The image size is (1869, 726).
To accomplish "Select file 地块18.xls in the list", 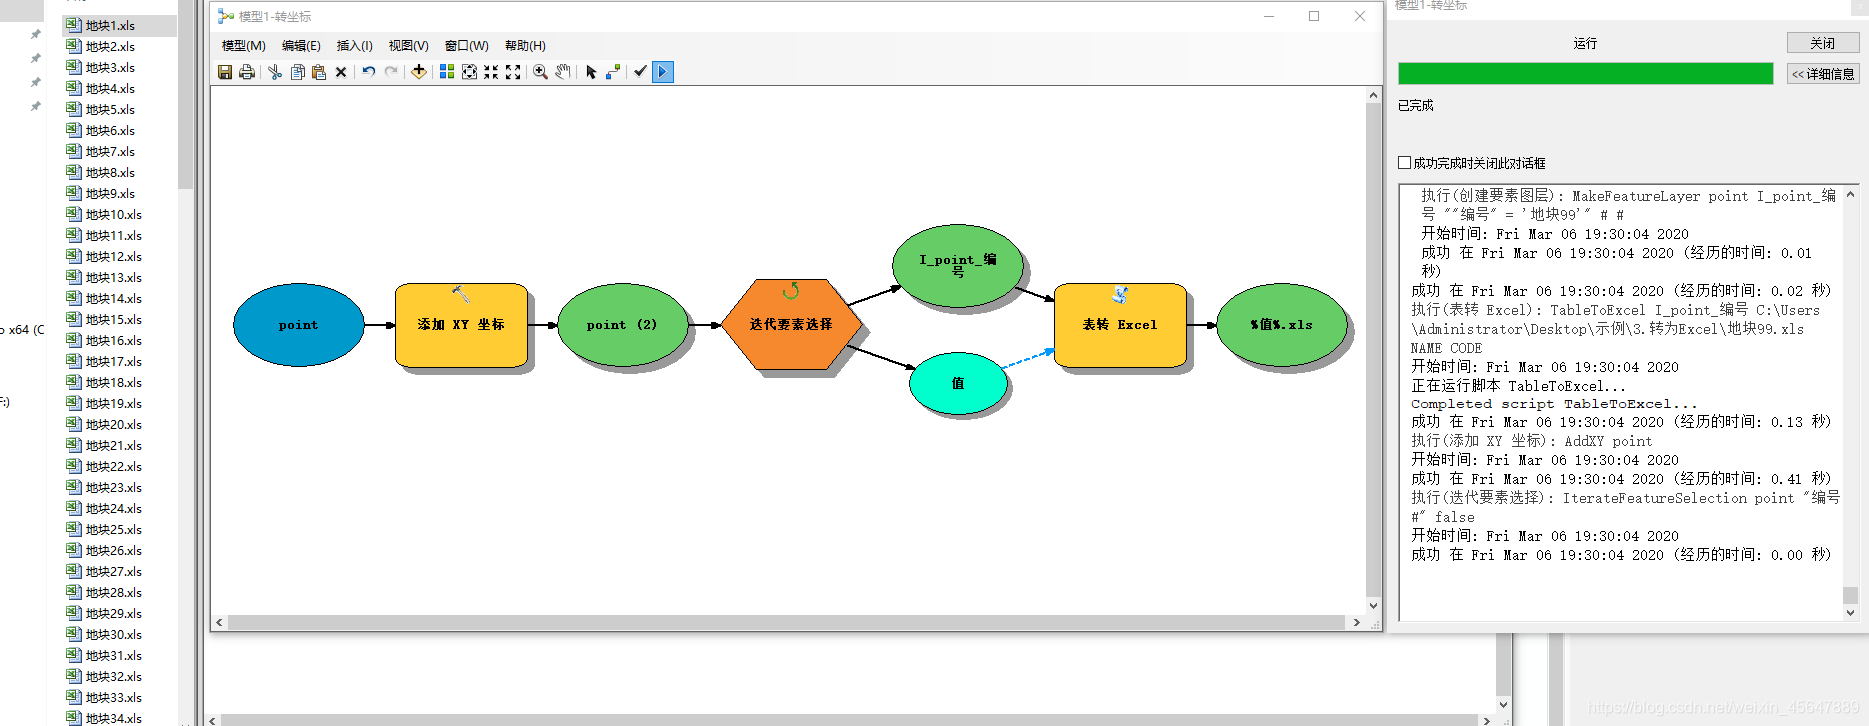I will coord(114,383).
